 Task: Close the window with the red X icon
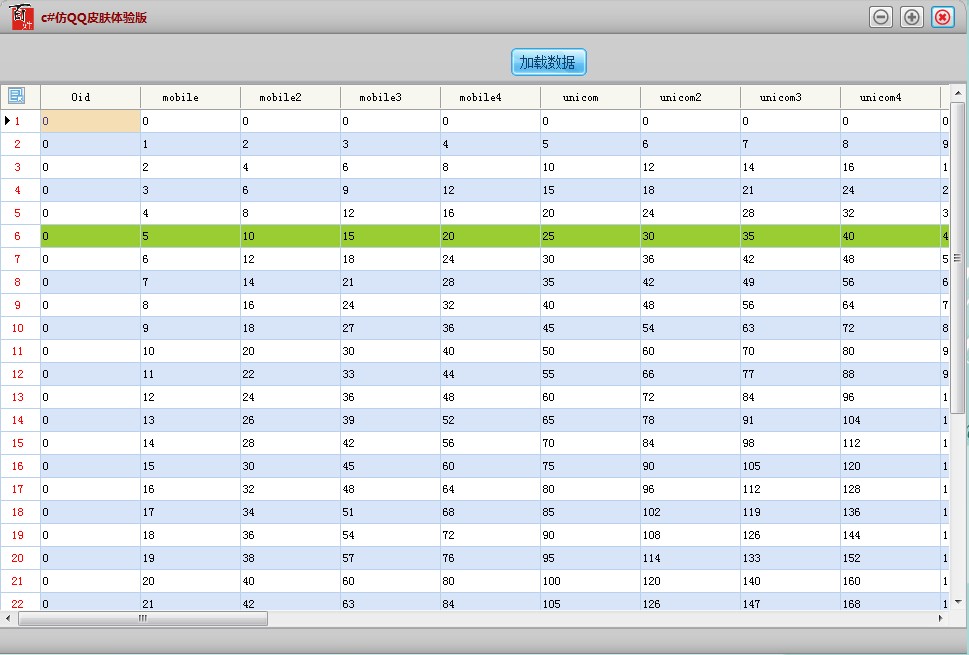click(x=942, y=17)
